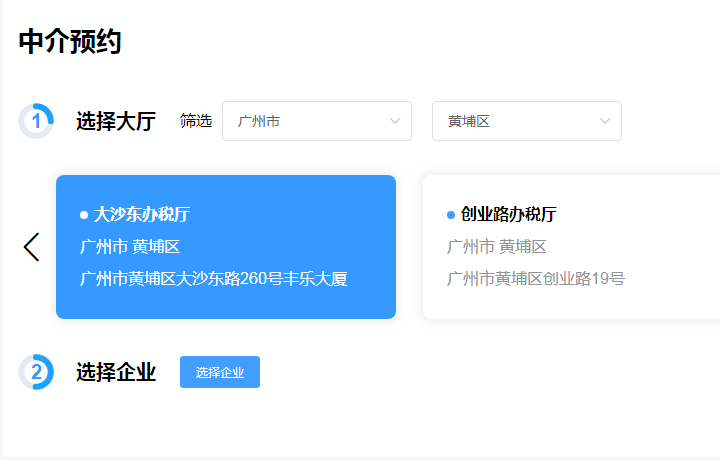Open the 广州市 city filter dropdown
The width and height of the screenshot is (720, 460).
[317, 121]
